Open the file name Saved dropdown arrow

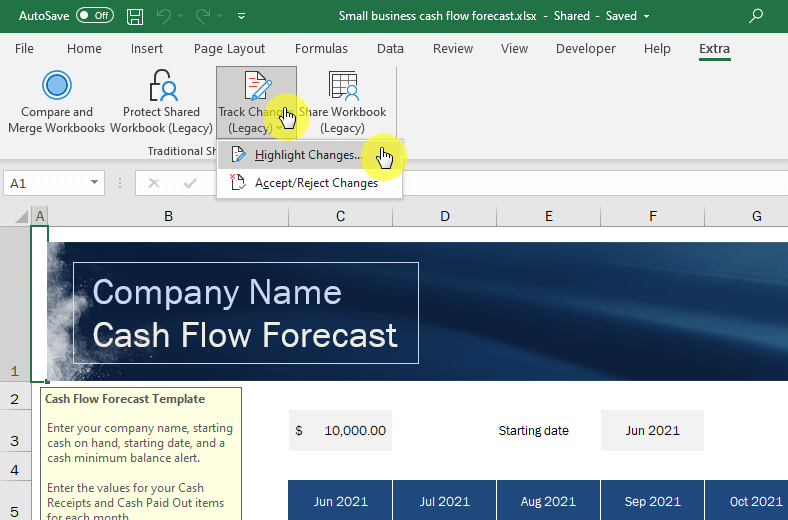[x=646, y=16]
